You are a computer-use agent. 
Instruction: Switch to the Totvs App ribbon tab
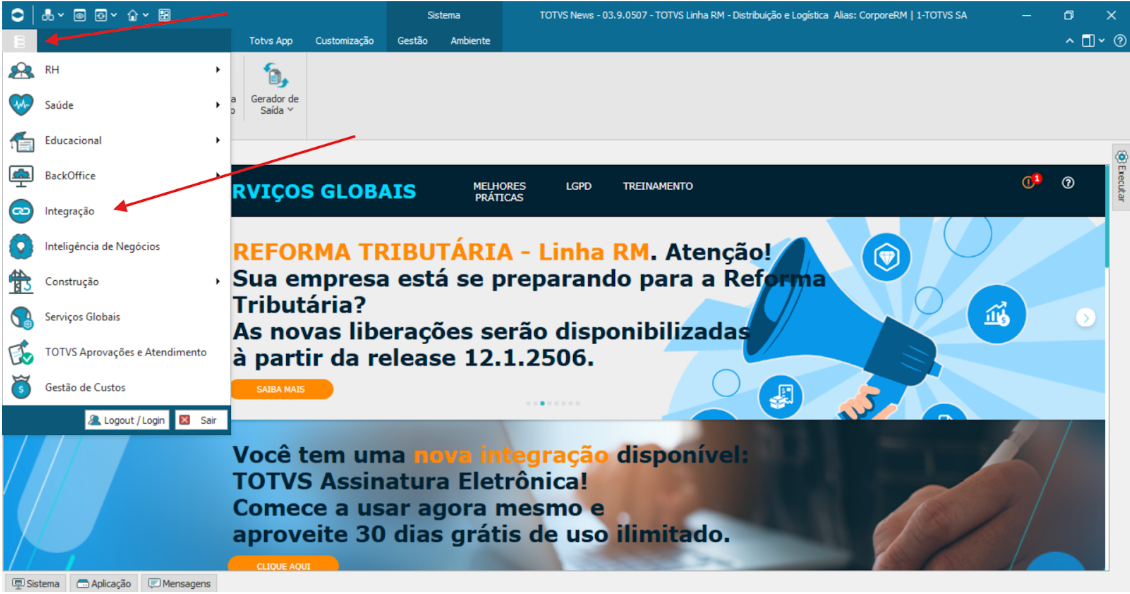click(271, 41)
